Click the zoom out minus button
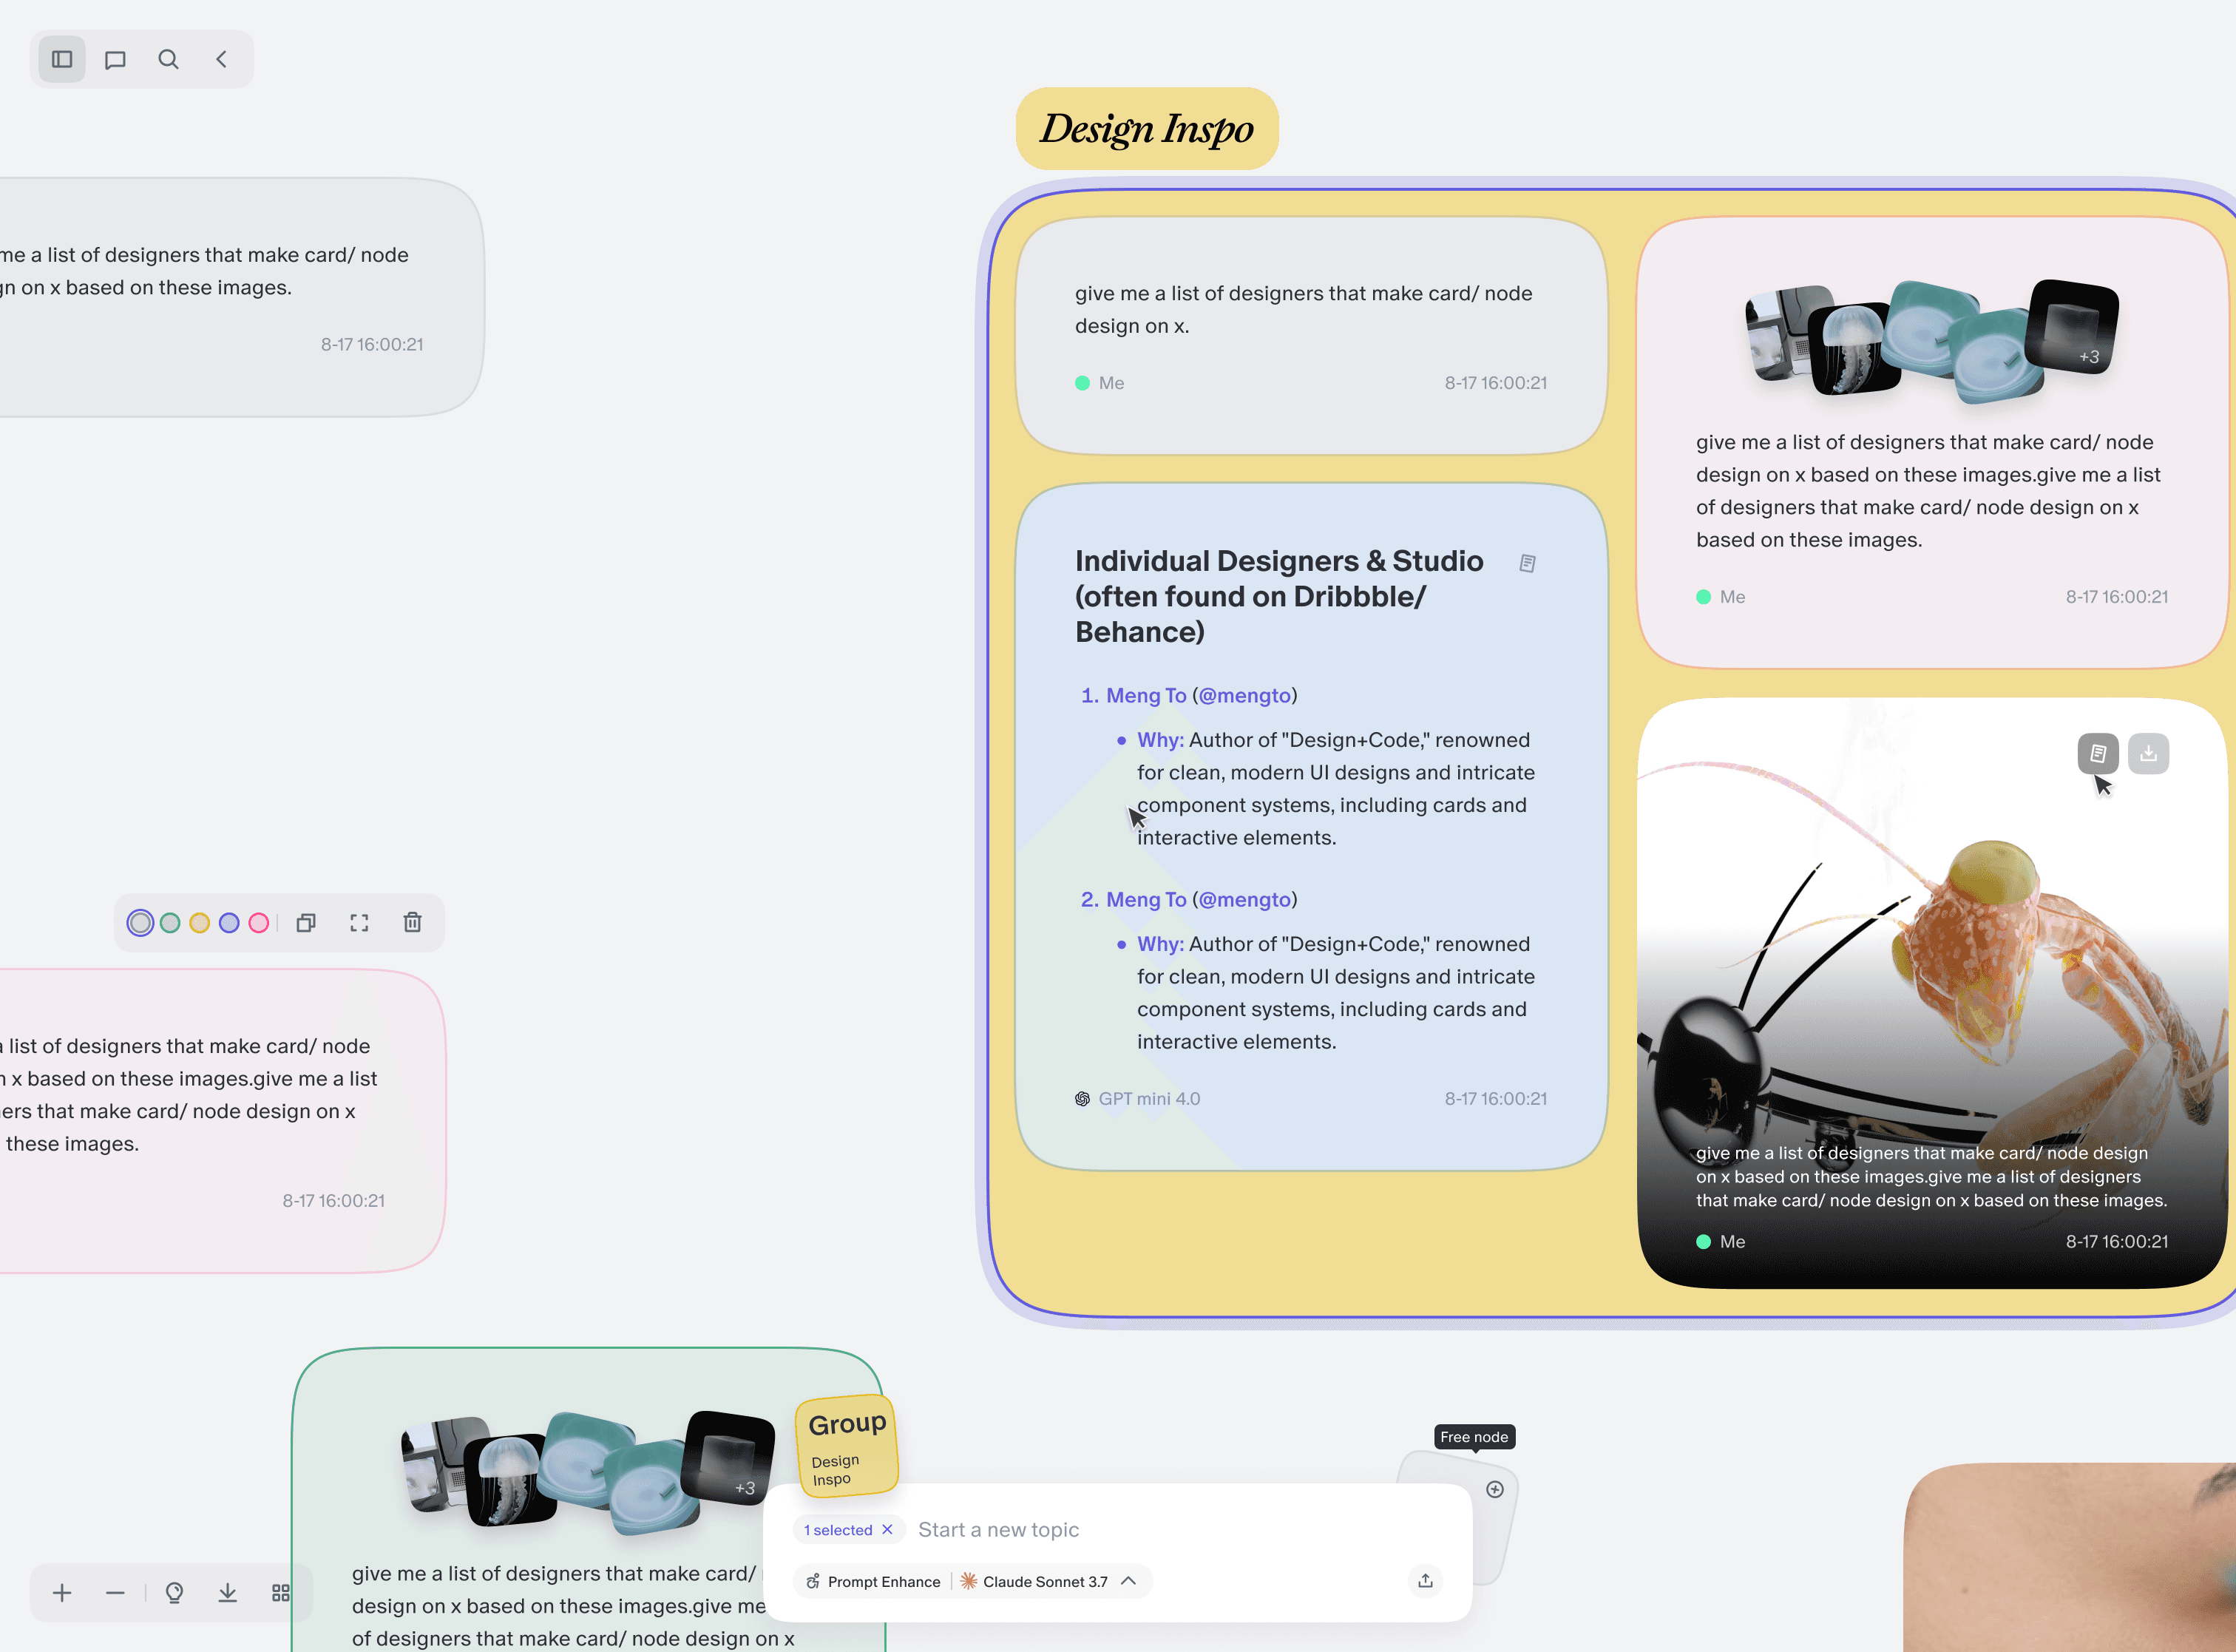2236x1652 pixels. pos(115,1592)
